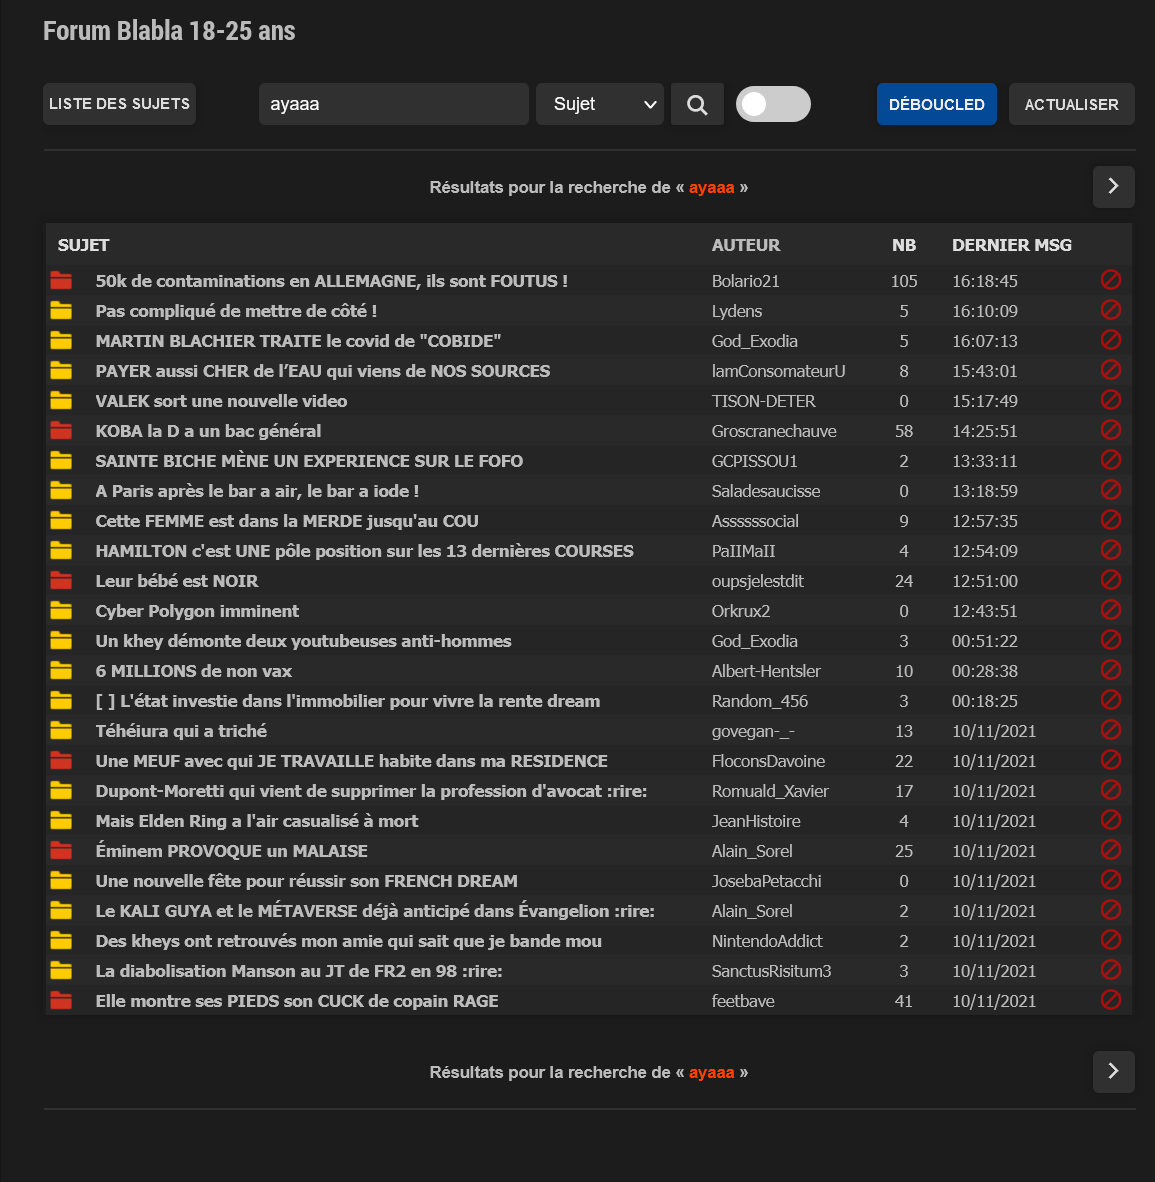
Task: Open topic HAMILTON c'est UNE pôle position
Action: 365,551
